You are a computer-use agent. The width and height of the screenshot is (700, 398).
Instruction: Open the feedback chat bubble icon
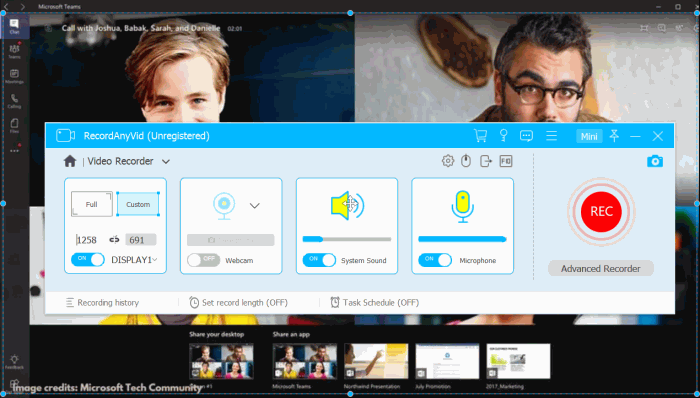527,136
